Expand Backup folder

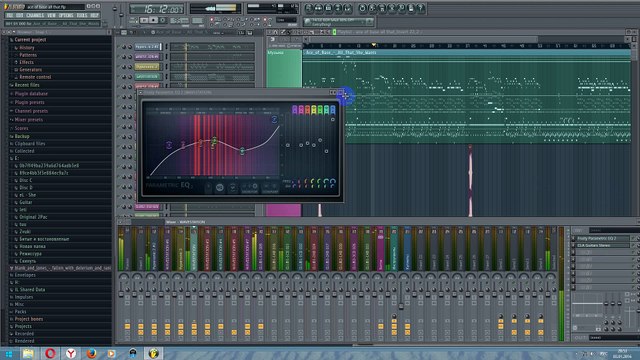point(22,136)
